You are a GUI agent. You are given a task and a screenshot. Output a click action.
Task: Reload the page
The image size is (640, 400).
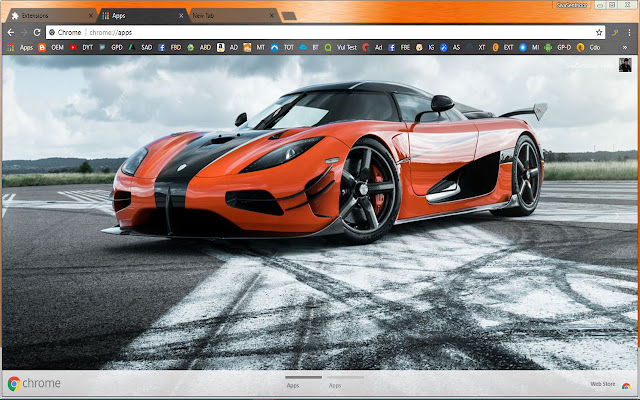point(37,32)
